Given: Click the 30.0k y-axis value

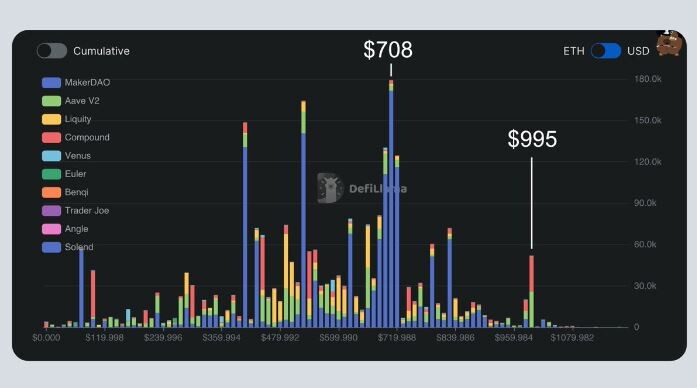Looking at the screenshot, I should pos(645,286).
